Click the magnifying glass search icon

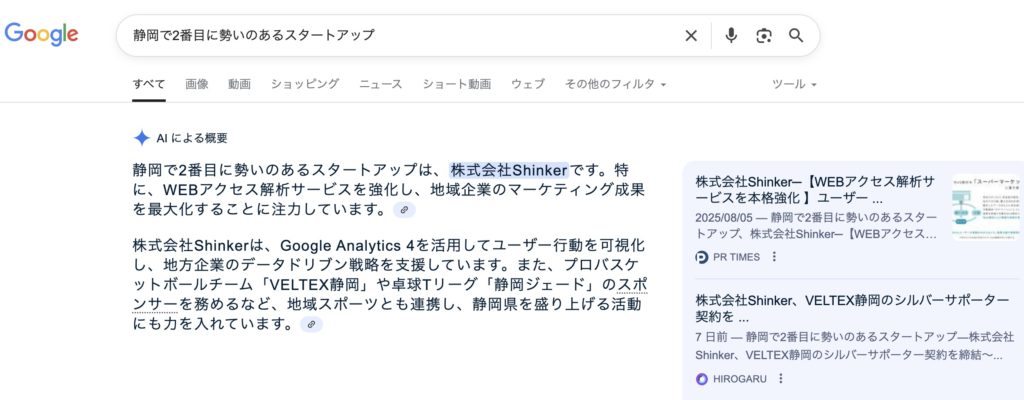796,36
